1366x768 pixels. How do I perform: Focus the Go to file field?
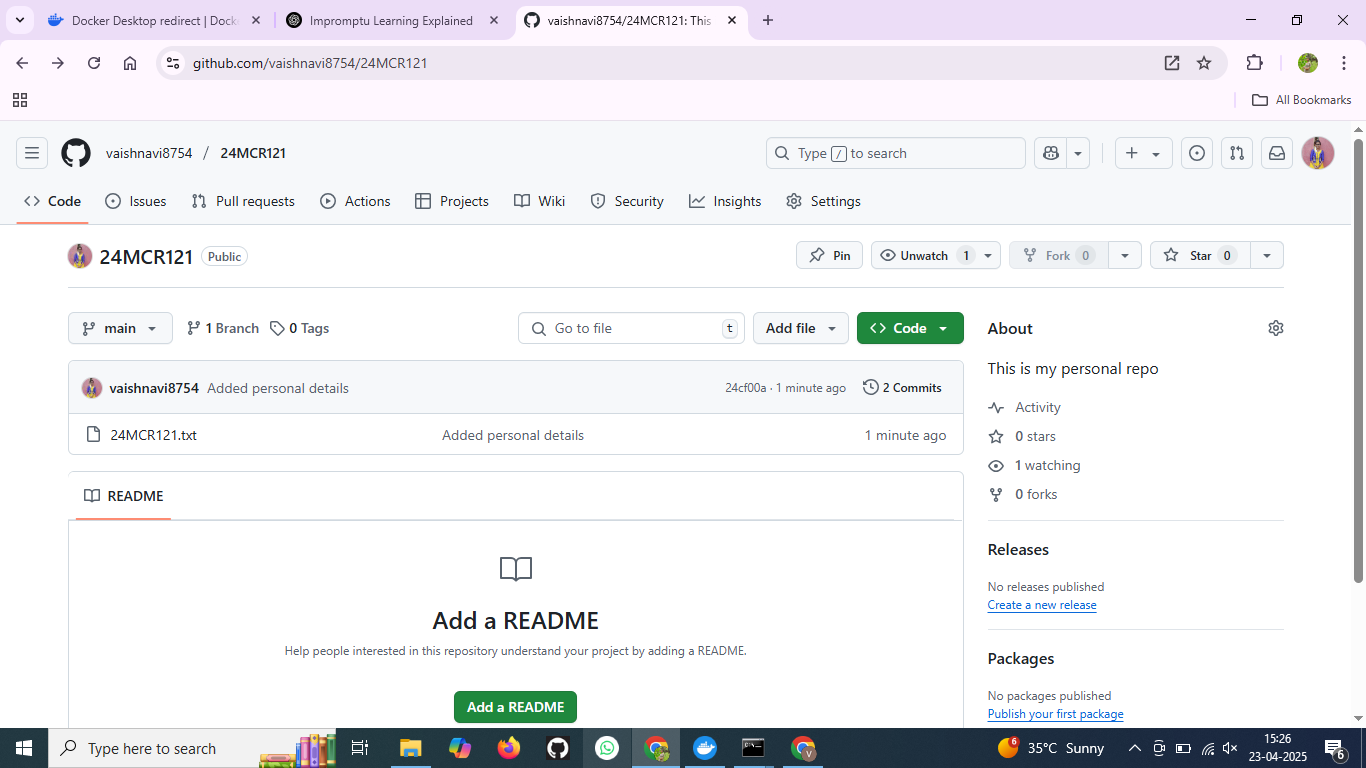point(631,328)
